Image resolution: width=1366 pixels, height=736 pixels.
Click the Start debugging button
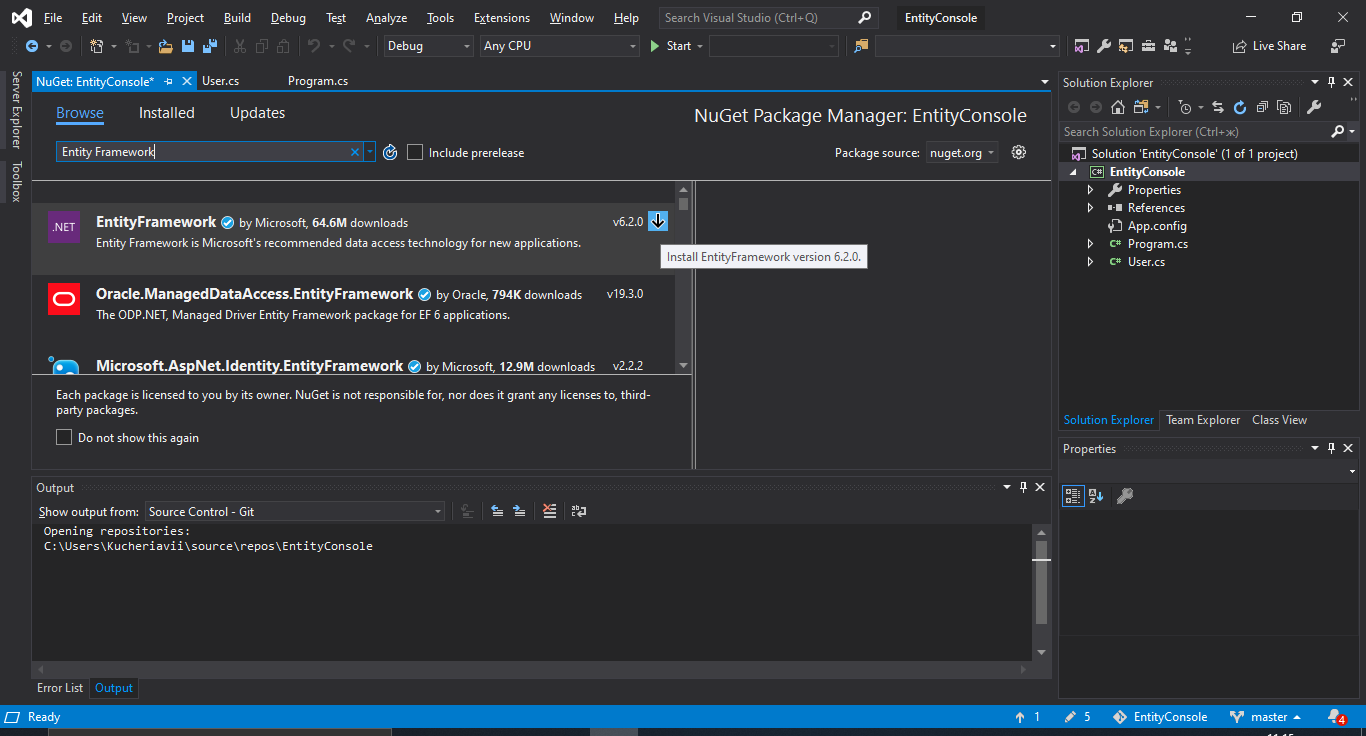pos(670,46)
